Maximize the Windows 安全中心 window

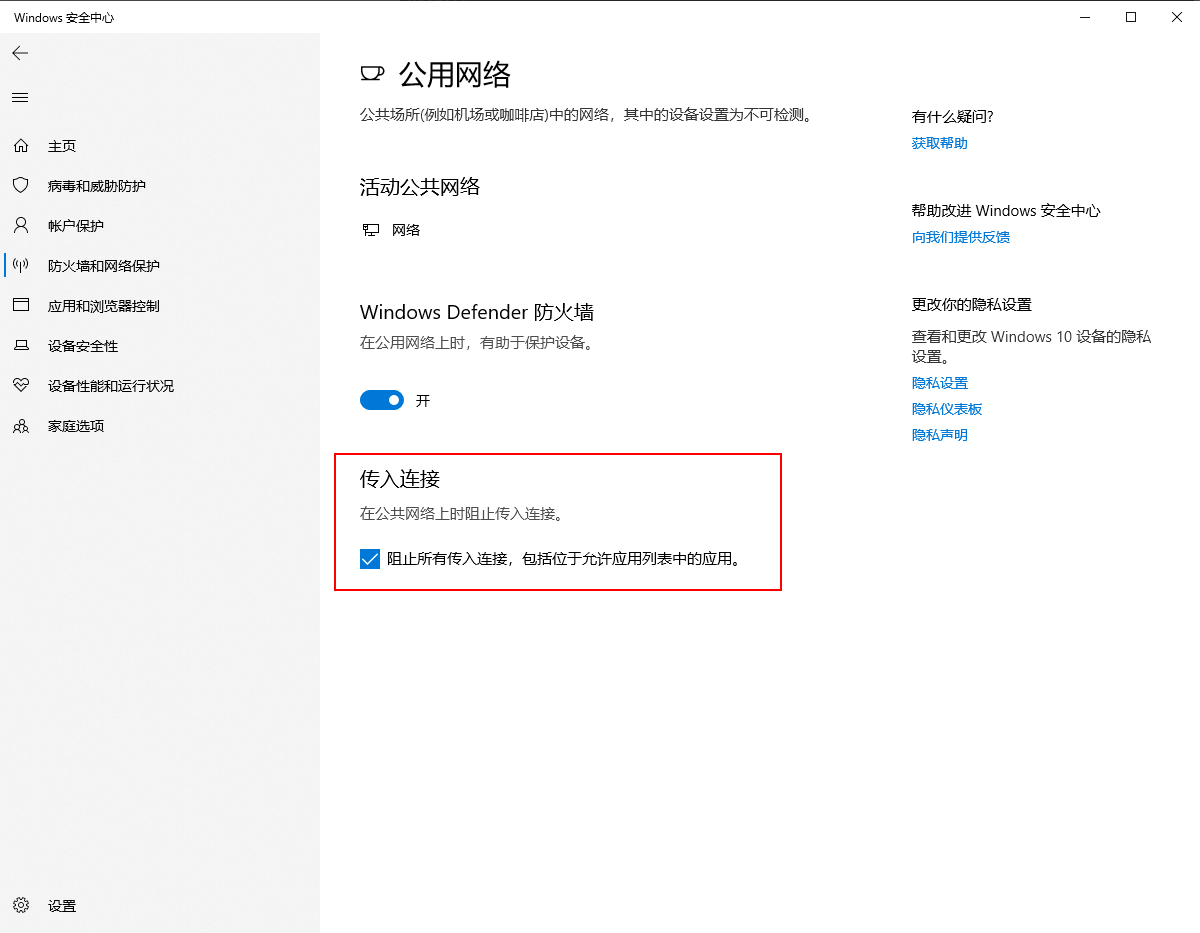(x=1131, y=17)
